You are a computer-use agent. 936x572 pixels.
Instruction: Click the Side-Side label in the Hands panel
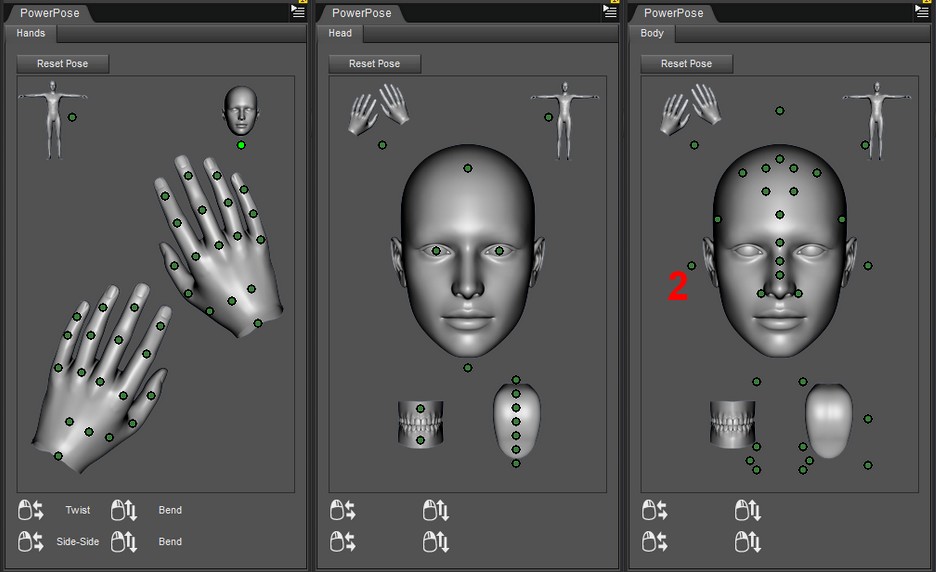pos(78,542)
